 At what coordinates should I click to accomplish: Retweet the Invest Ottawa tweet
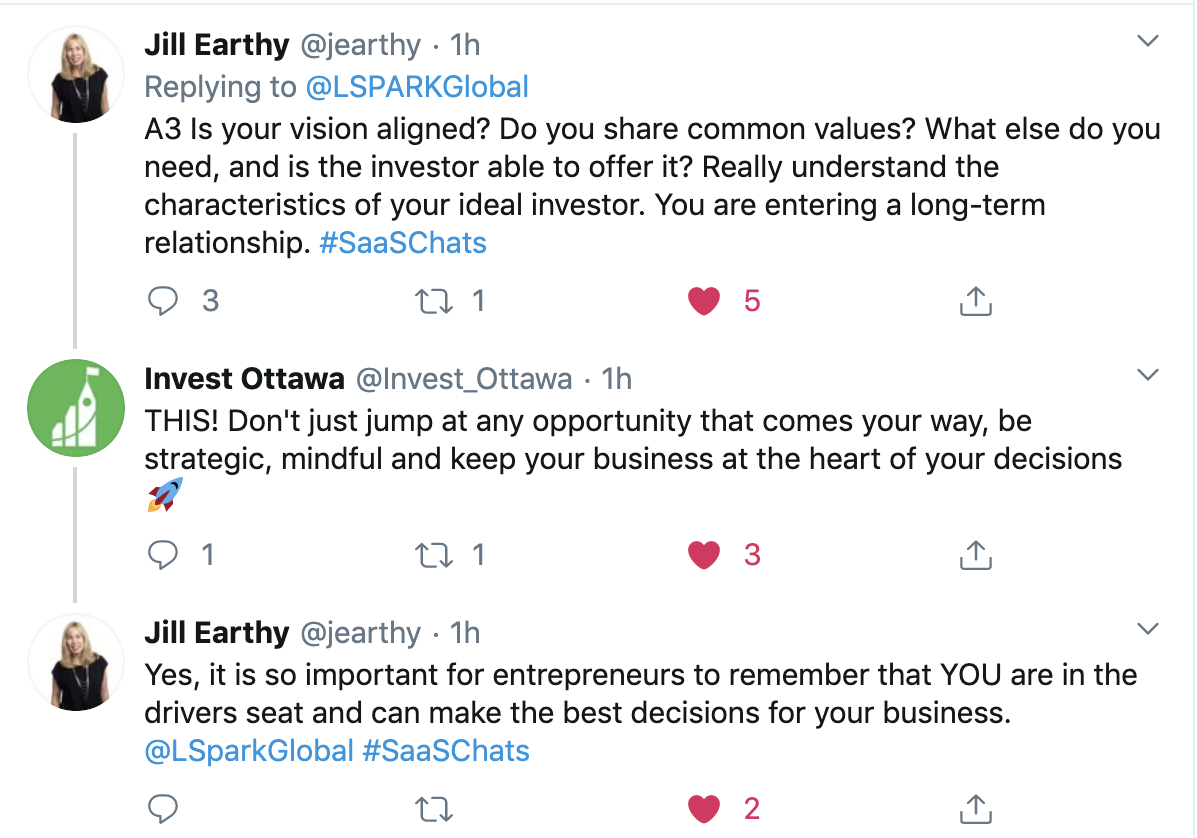[x=434, y=555]
